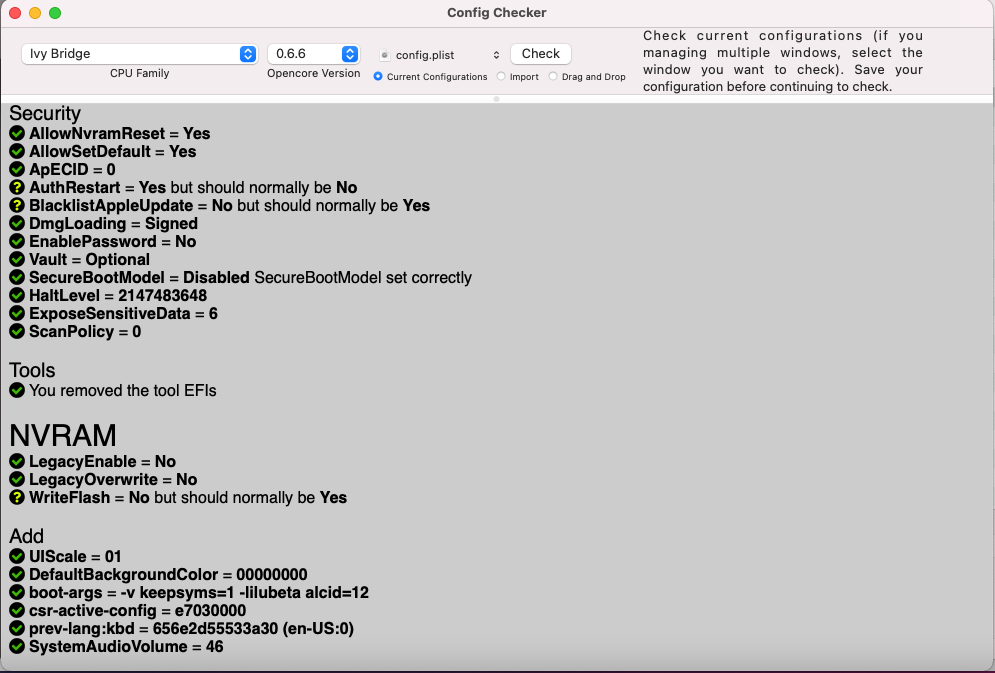Viewport: 995px width, 673px height.
Task: Click the green check icon beside DefaultBackgroundColor
Action: 17,574
